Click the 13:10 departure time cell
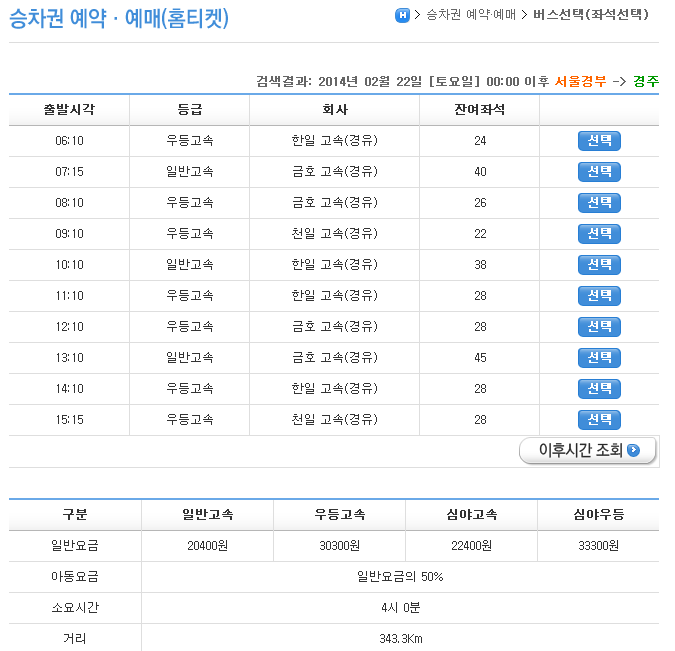 [69, 358]
